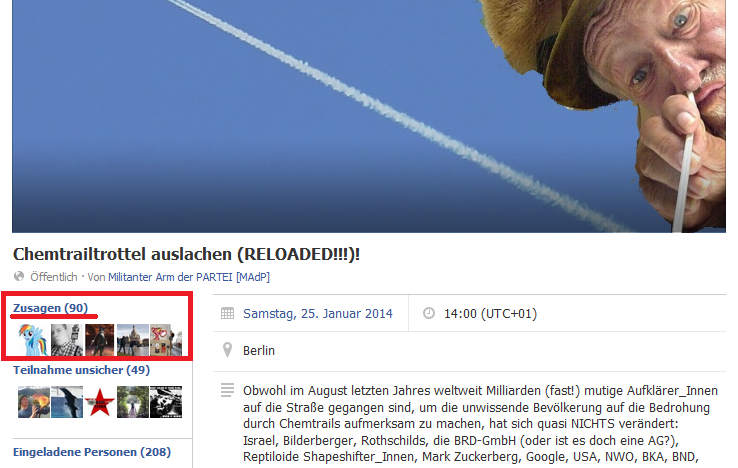The height and width of the screenshot is (468, 738).
Task: Click the date Samstag, 25. Januar 2014
Action: [x=318, y=314]
